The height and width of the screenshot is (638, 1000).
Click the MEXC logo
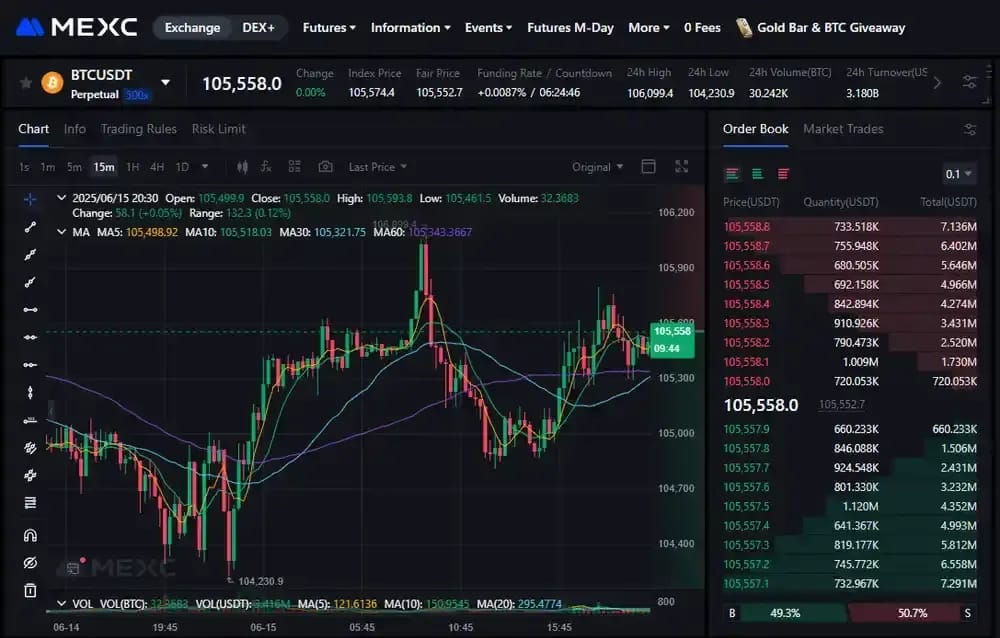coord(77,27)
